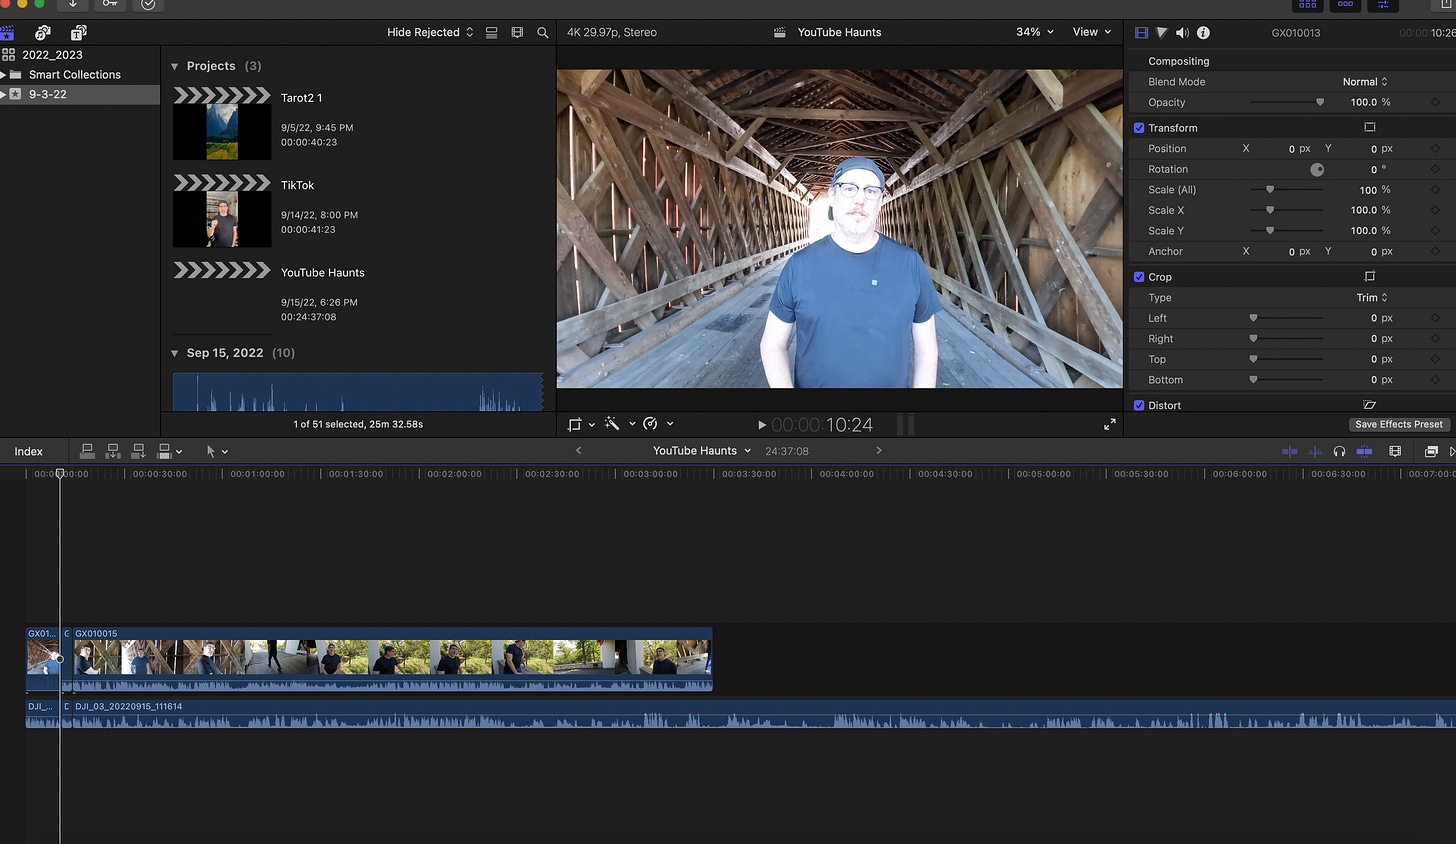The height and width of the screenshot is (844, 1456).
Task: Click the browser search magnifier icon
Action: click(543, 33)
